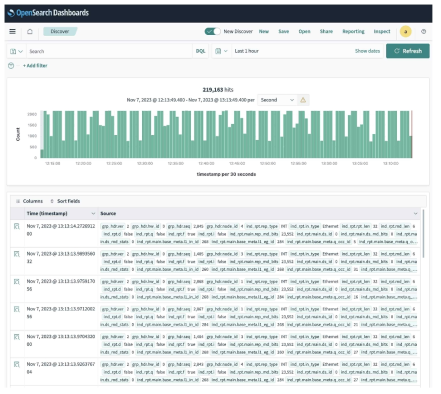Click into the Search query field
This screenshot has height=394, width=441.
click(x=109, y=51)
